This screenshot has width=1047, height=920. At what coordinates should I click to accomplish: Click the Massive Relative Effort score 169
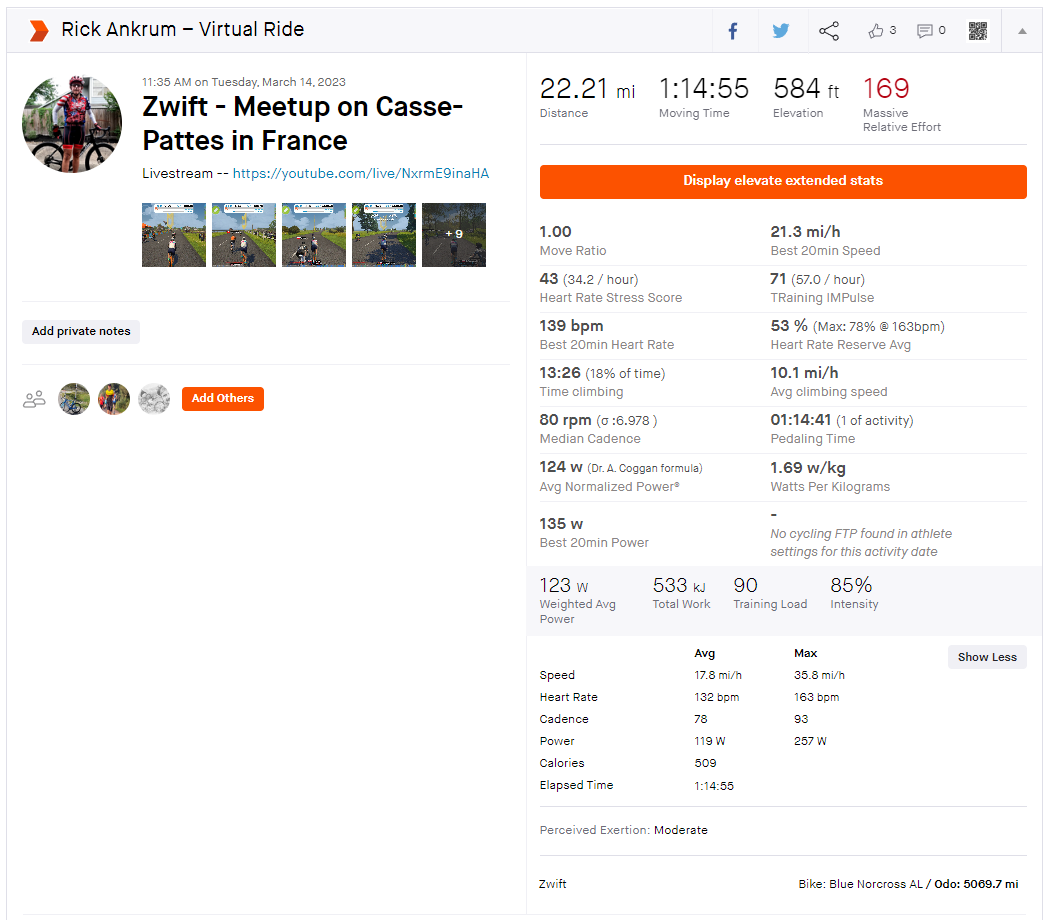[886, 89]
